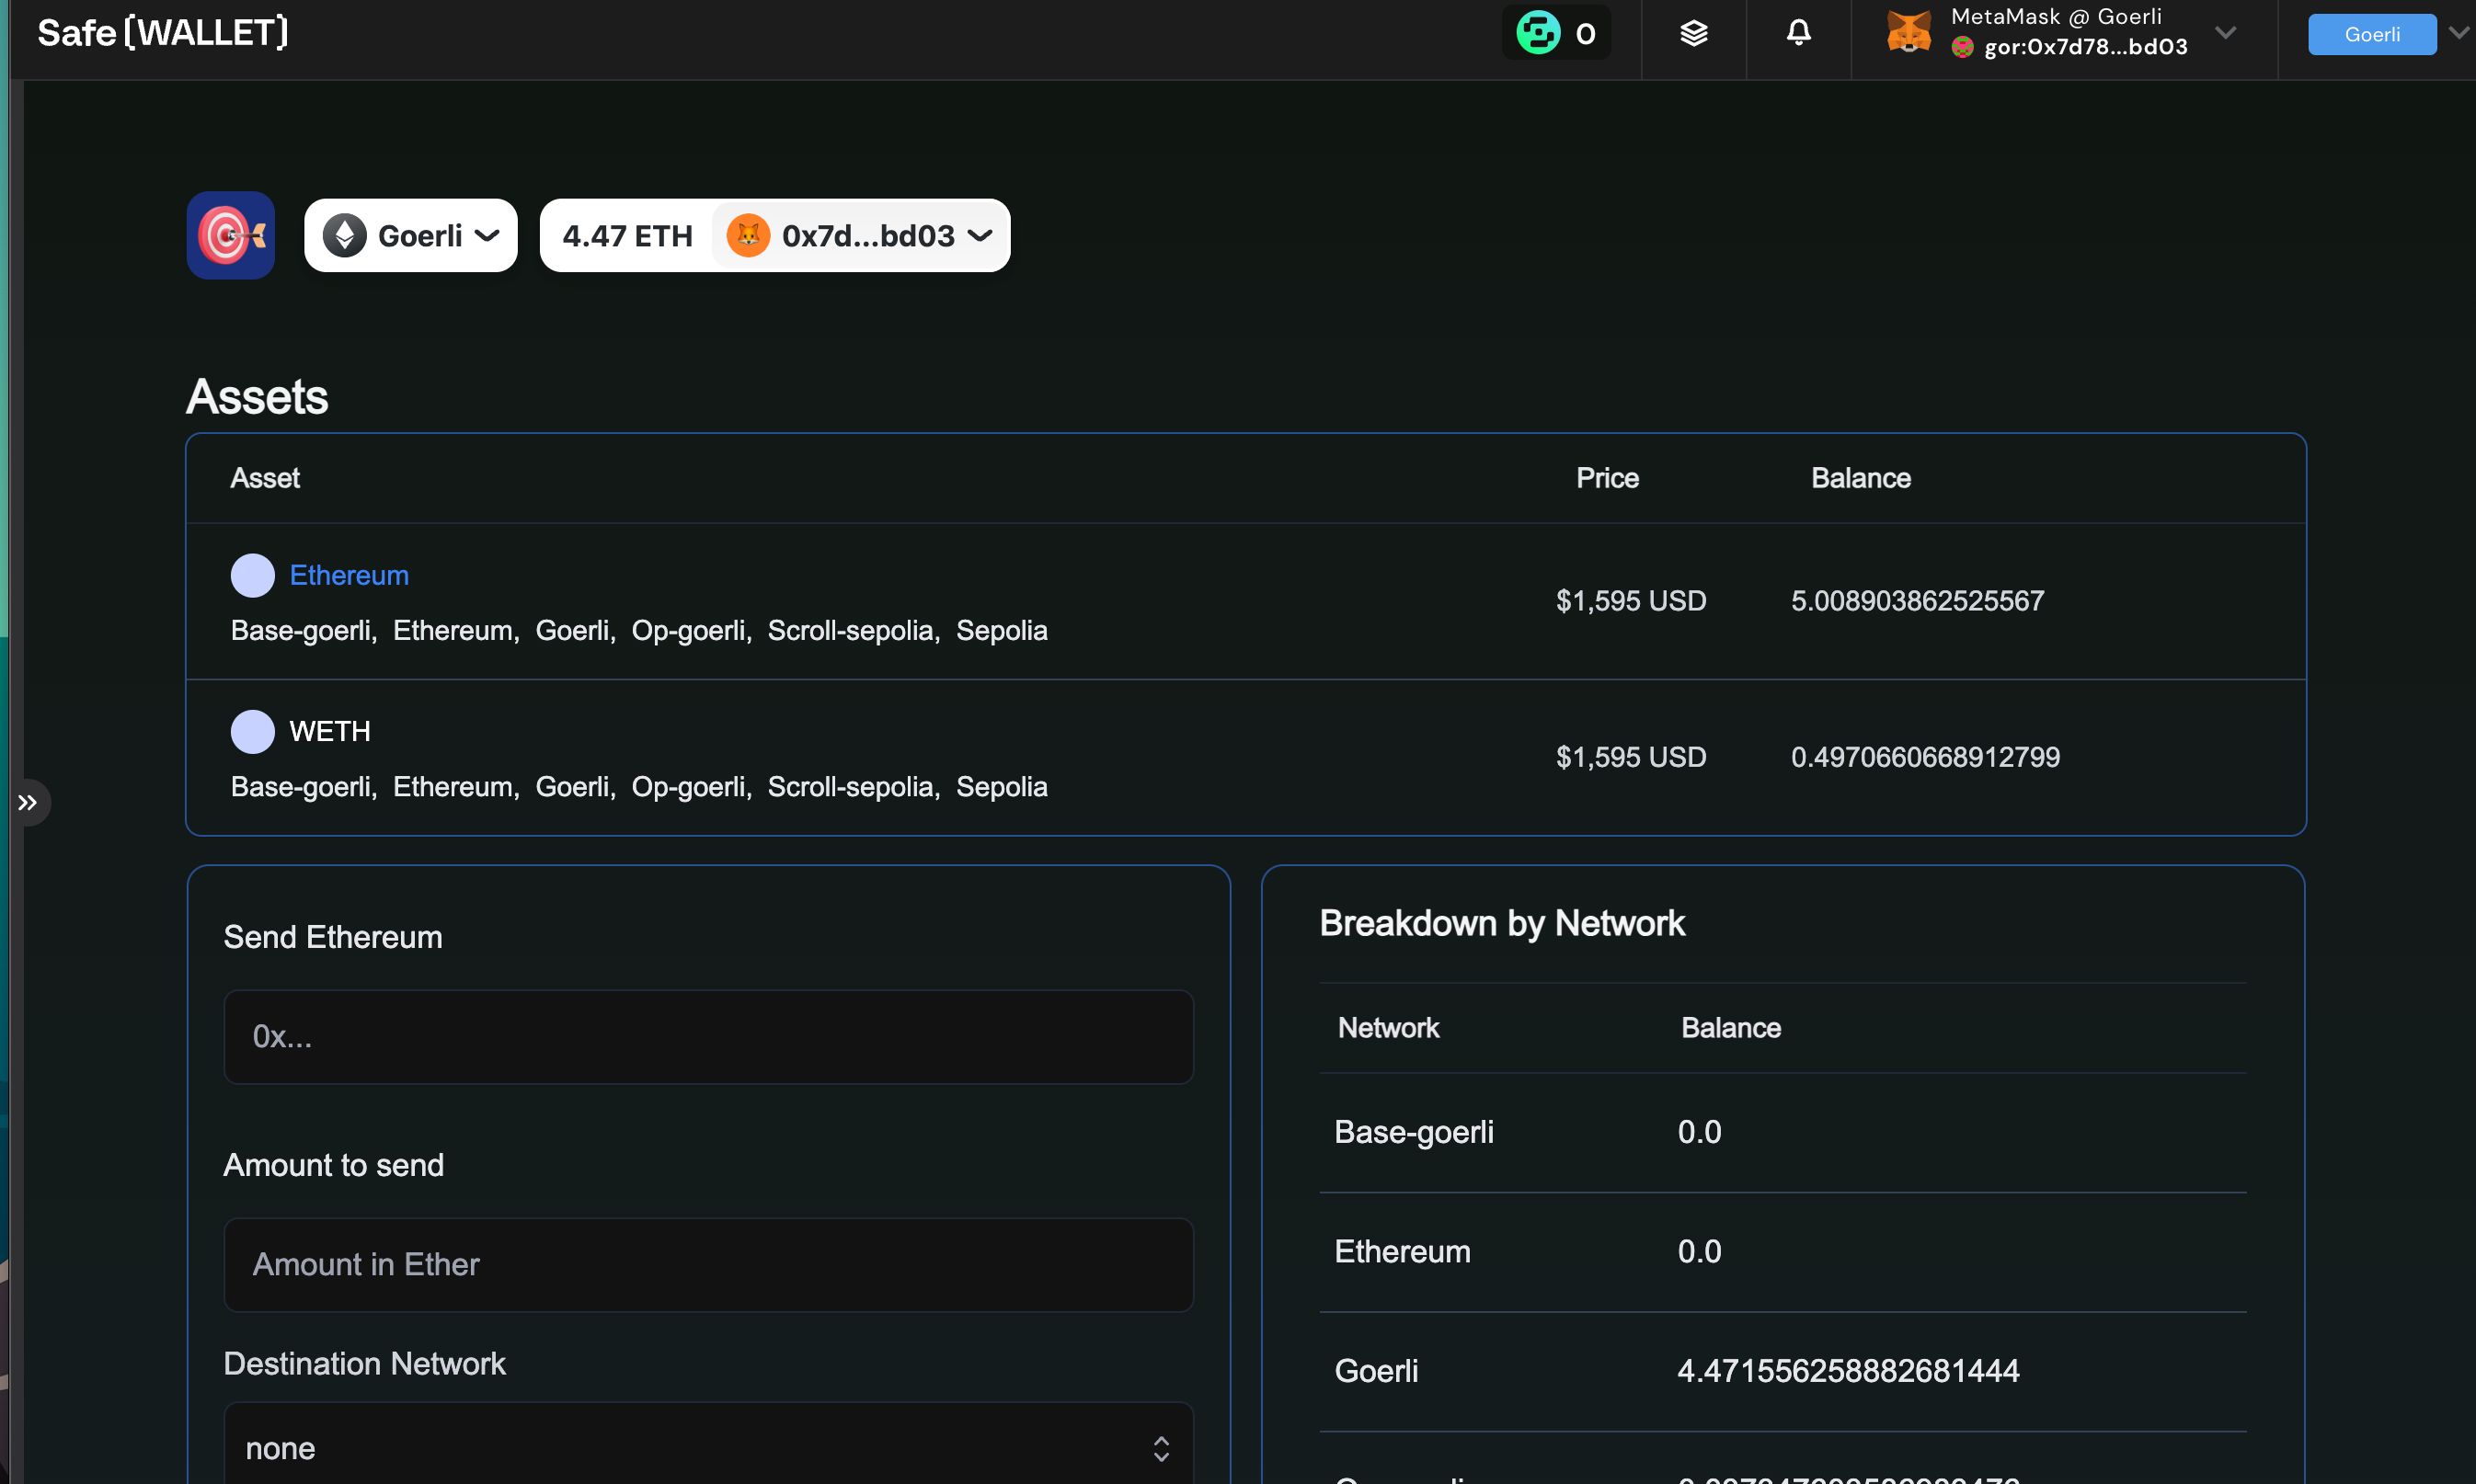The width and height of the screenshot is (2476, 1484).
Task: Expand the MetaMask wallet chevron in header
Action: pos(2225,33)
